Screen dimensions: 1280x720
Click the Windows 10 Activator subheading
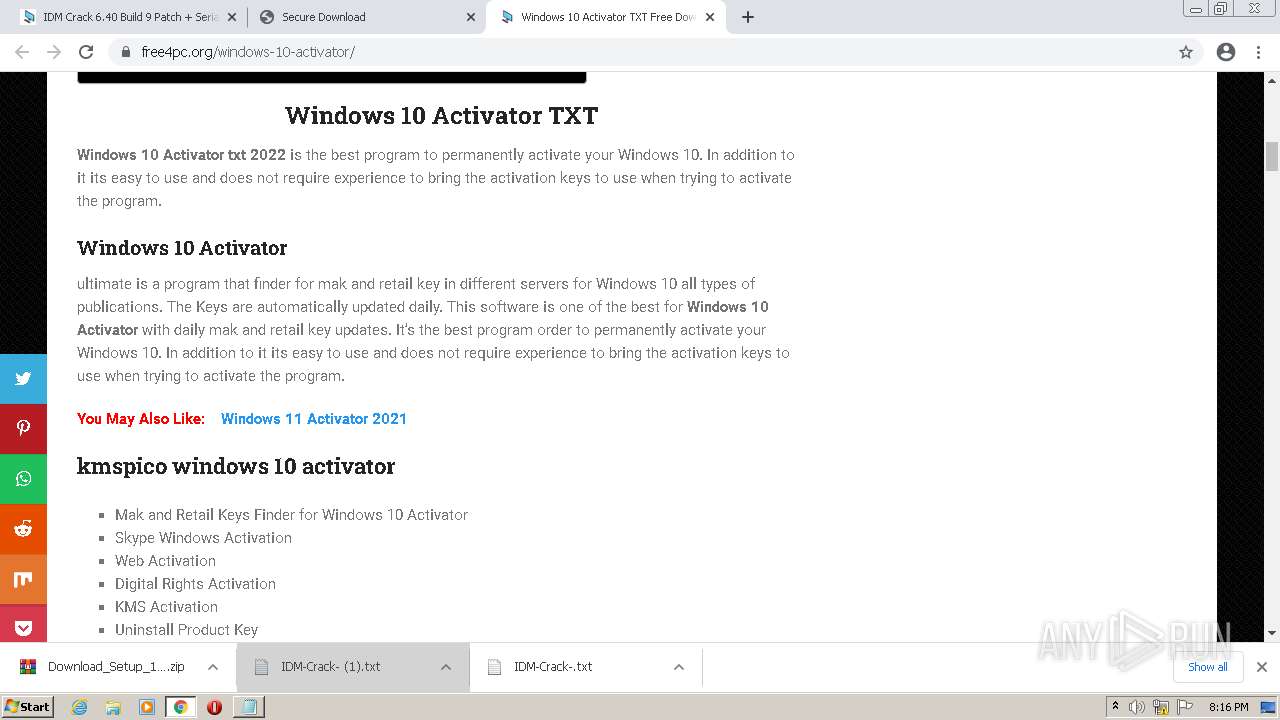point(182,248)
